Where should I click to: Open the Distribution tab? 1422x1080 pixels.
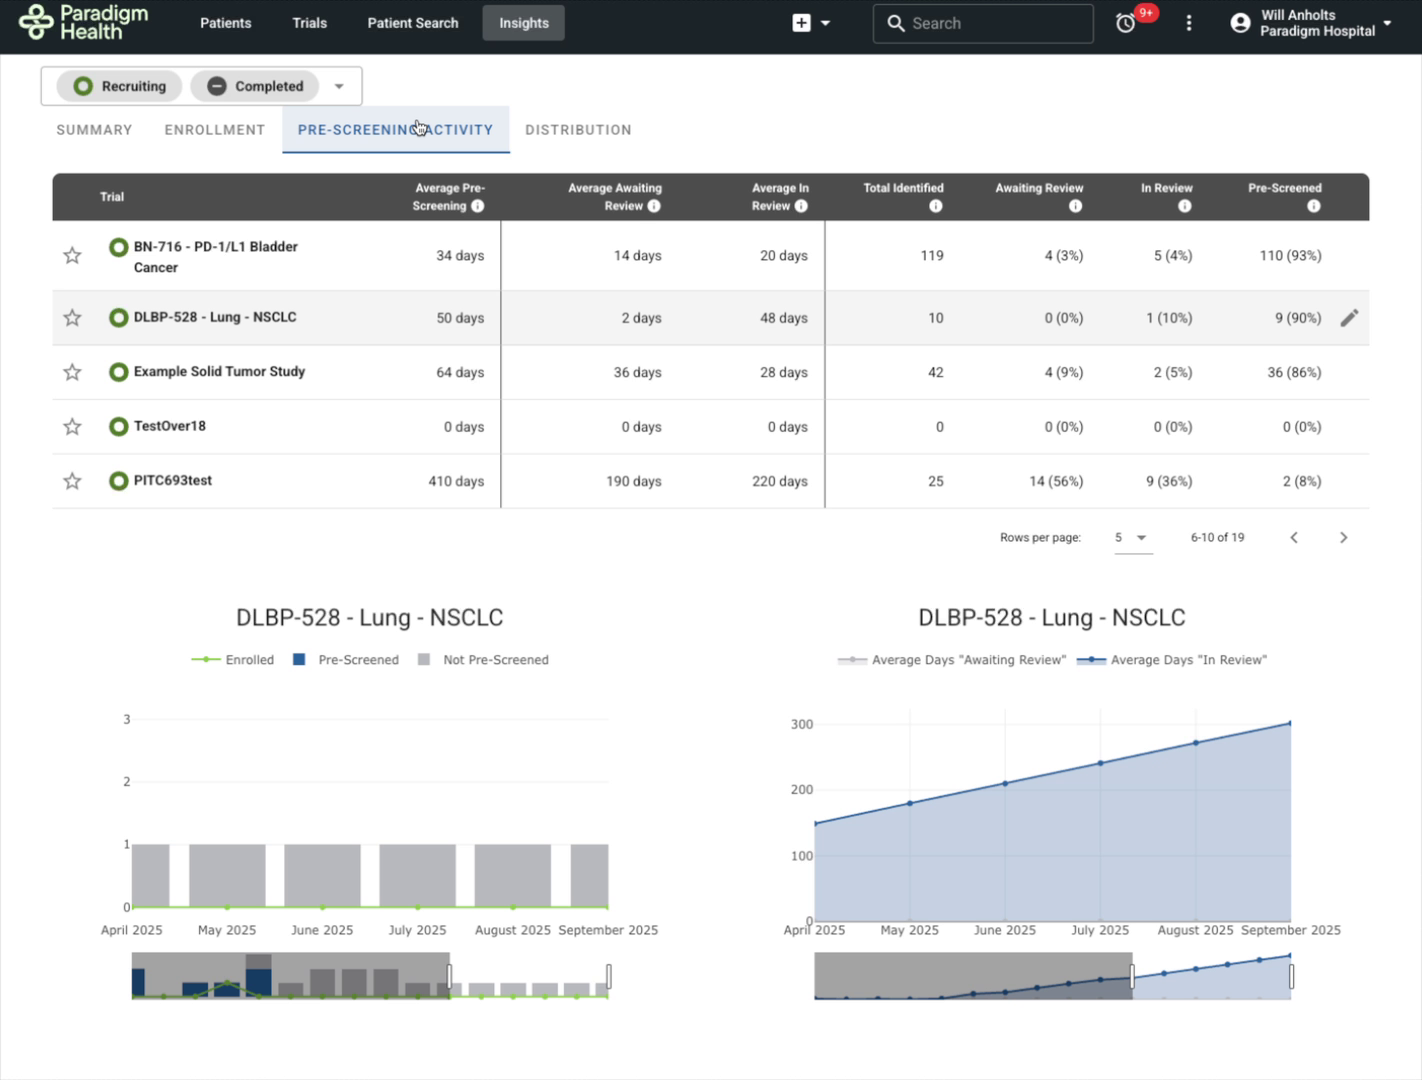[578, 130]
